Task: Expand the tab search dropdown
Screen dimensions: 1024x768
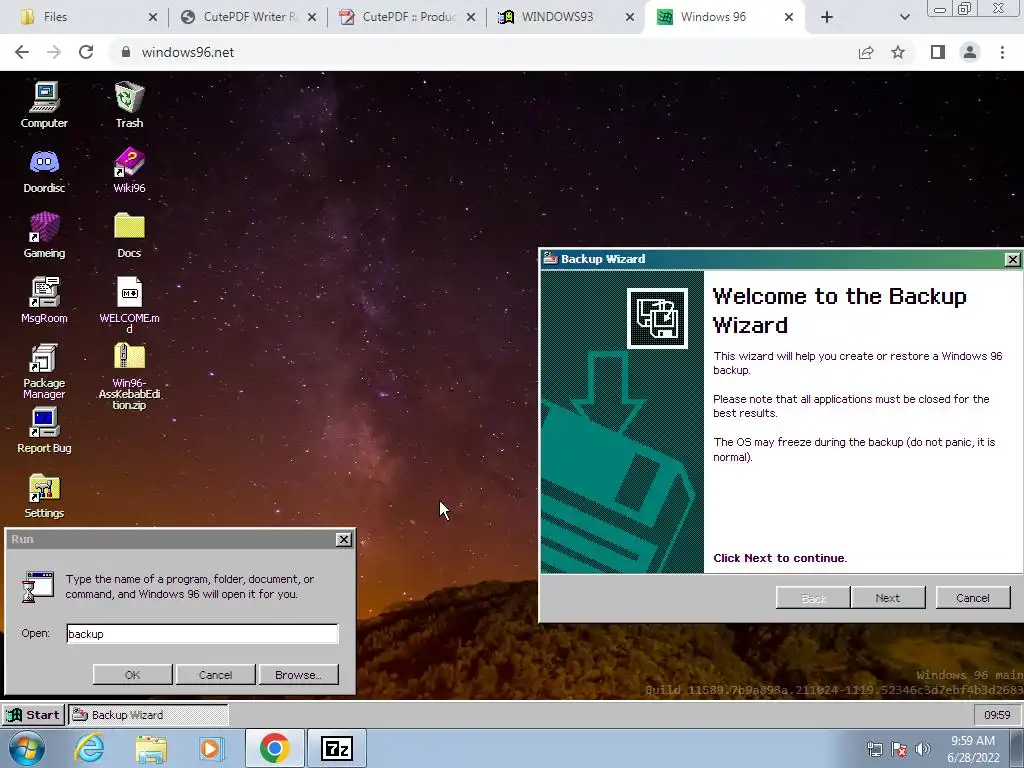Action: [904, 17]
